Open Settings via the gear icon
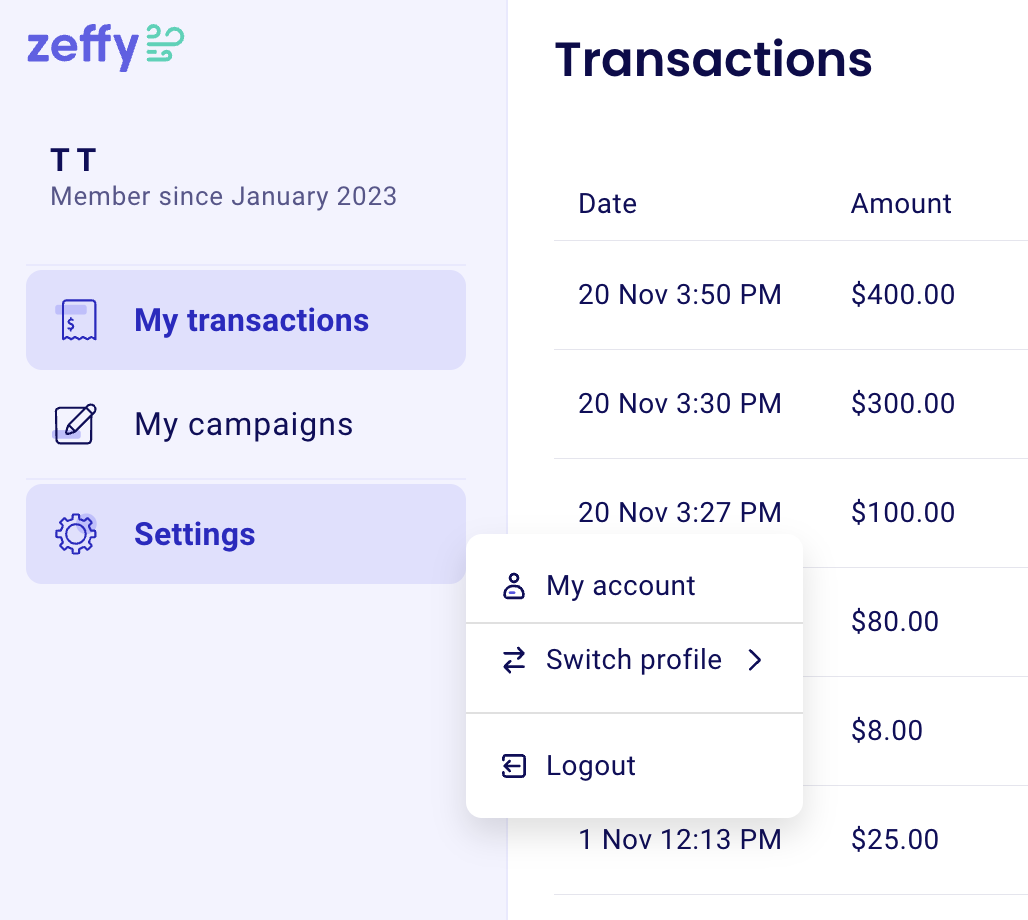1028x920 pixels. 74,534
